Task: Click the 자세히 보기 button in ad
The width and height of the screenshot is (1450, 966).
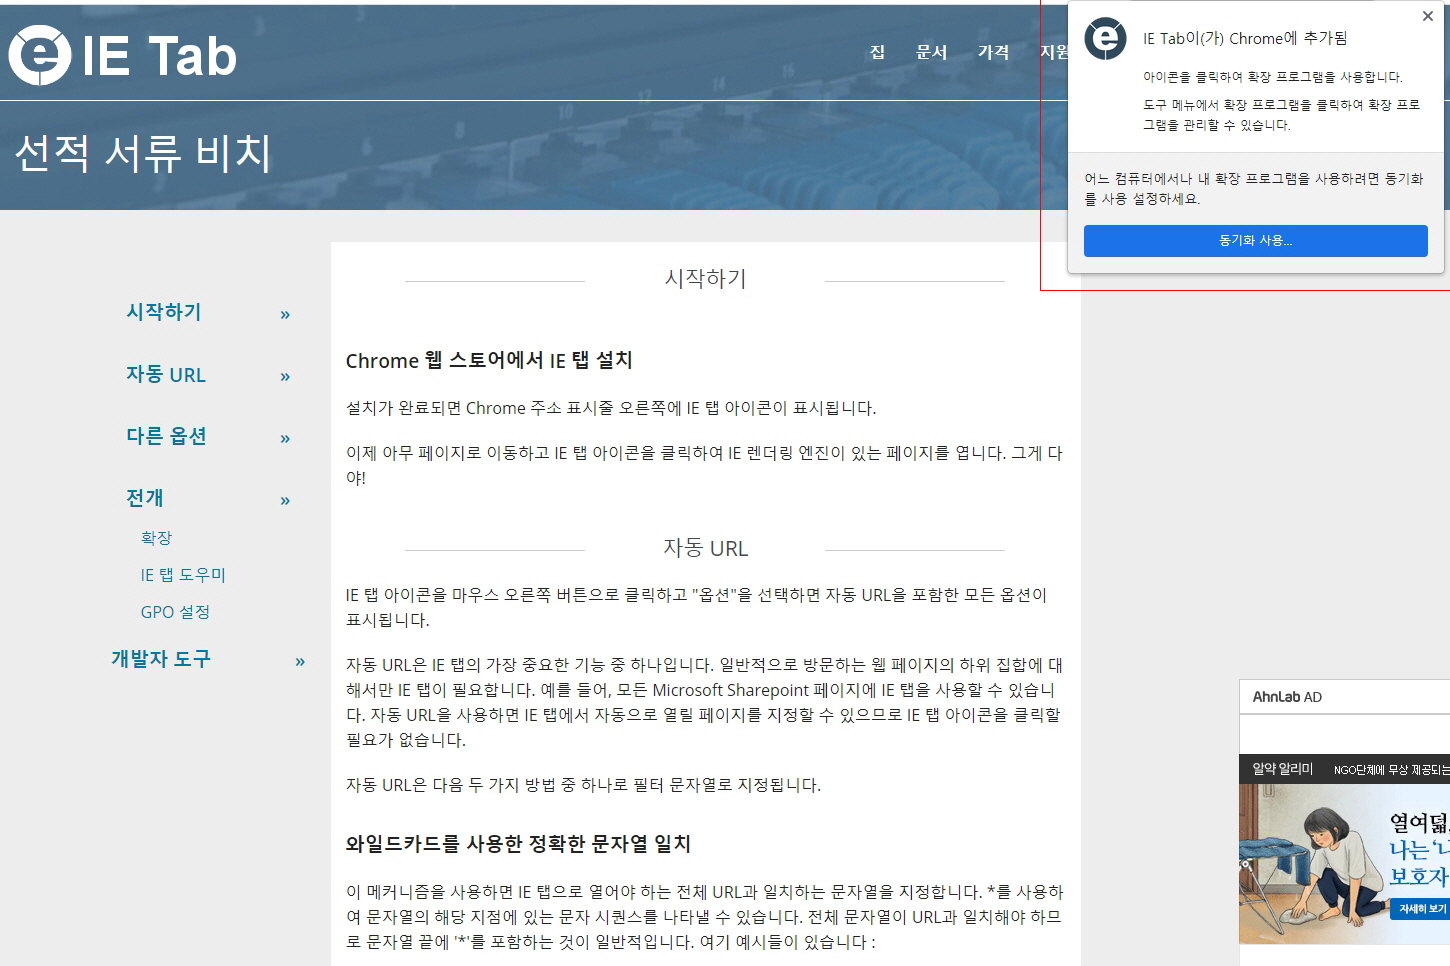Action: click(x=1421, y=909)
